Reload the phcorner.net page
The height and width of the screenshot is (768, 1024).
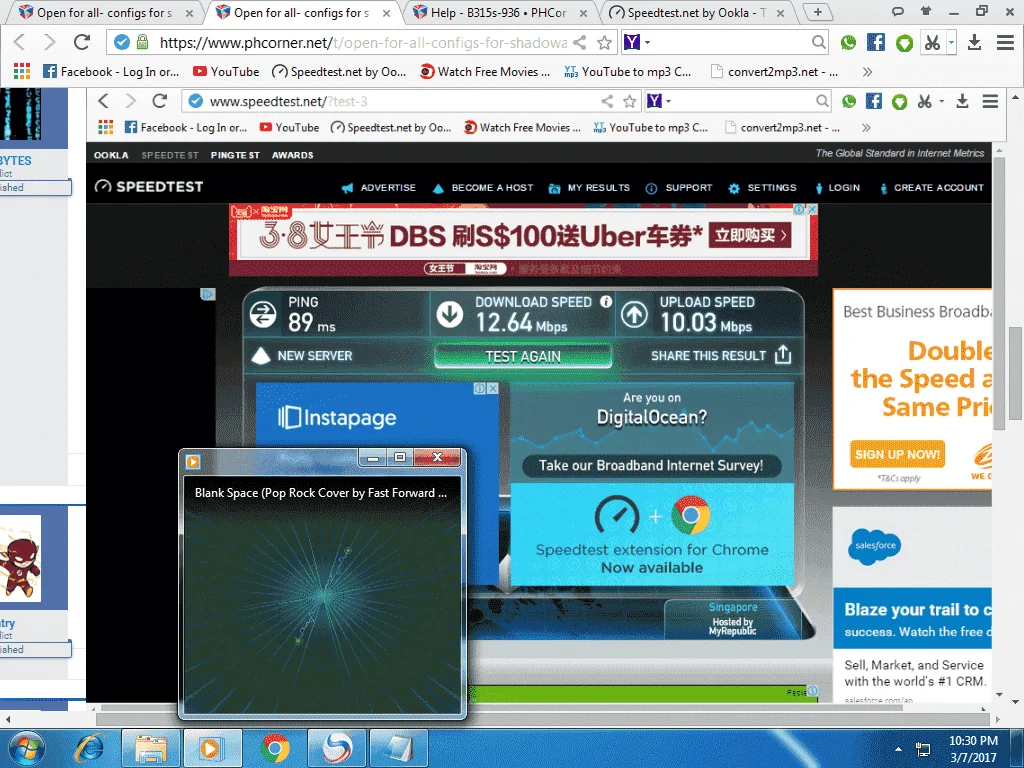(82, 42)
